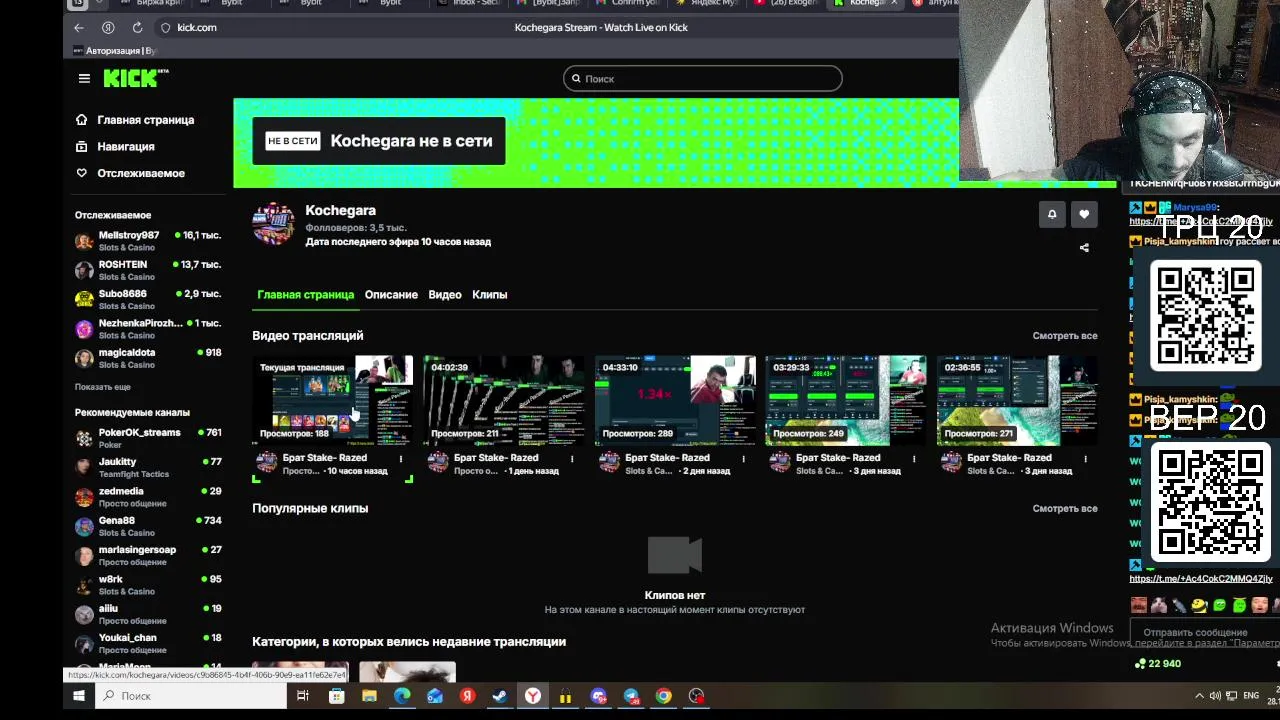Switch to the Видео tab

point(445,295)
